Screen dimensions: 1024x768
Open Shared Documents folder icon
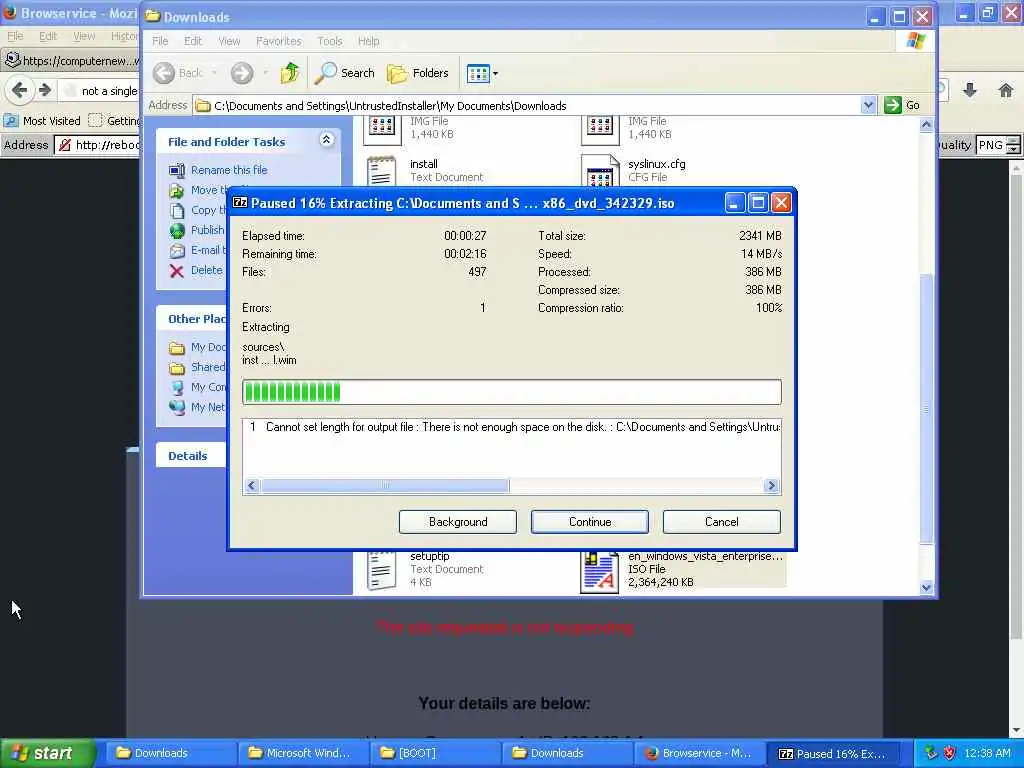click(x=176, y=368)
